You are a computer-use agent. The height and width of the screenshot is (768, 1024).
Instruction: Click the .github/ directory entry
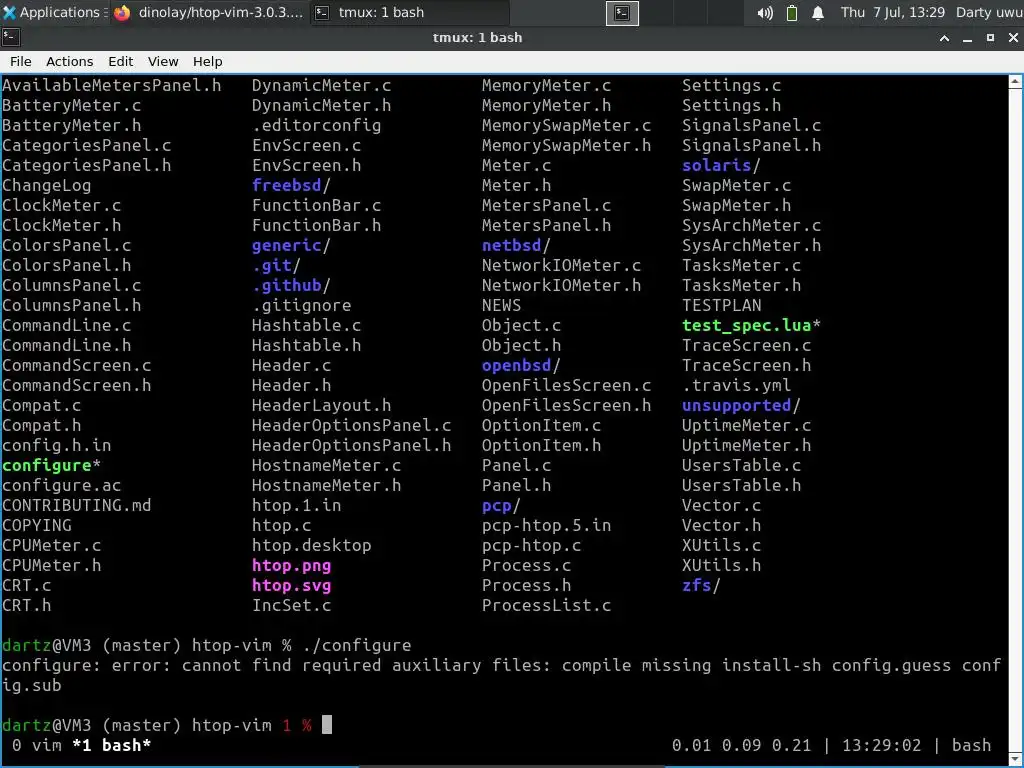(291, 285)
